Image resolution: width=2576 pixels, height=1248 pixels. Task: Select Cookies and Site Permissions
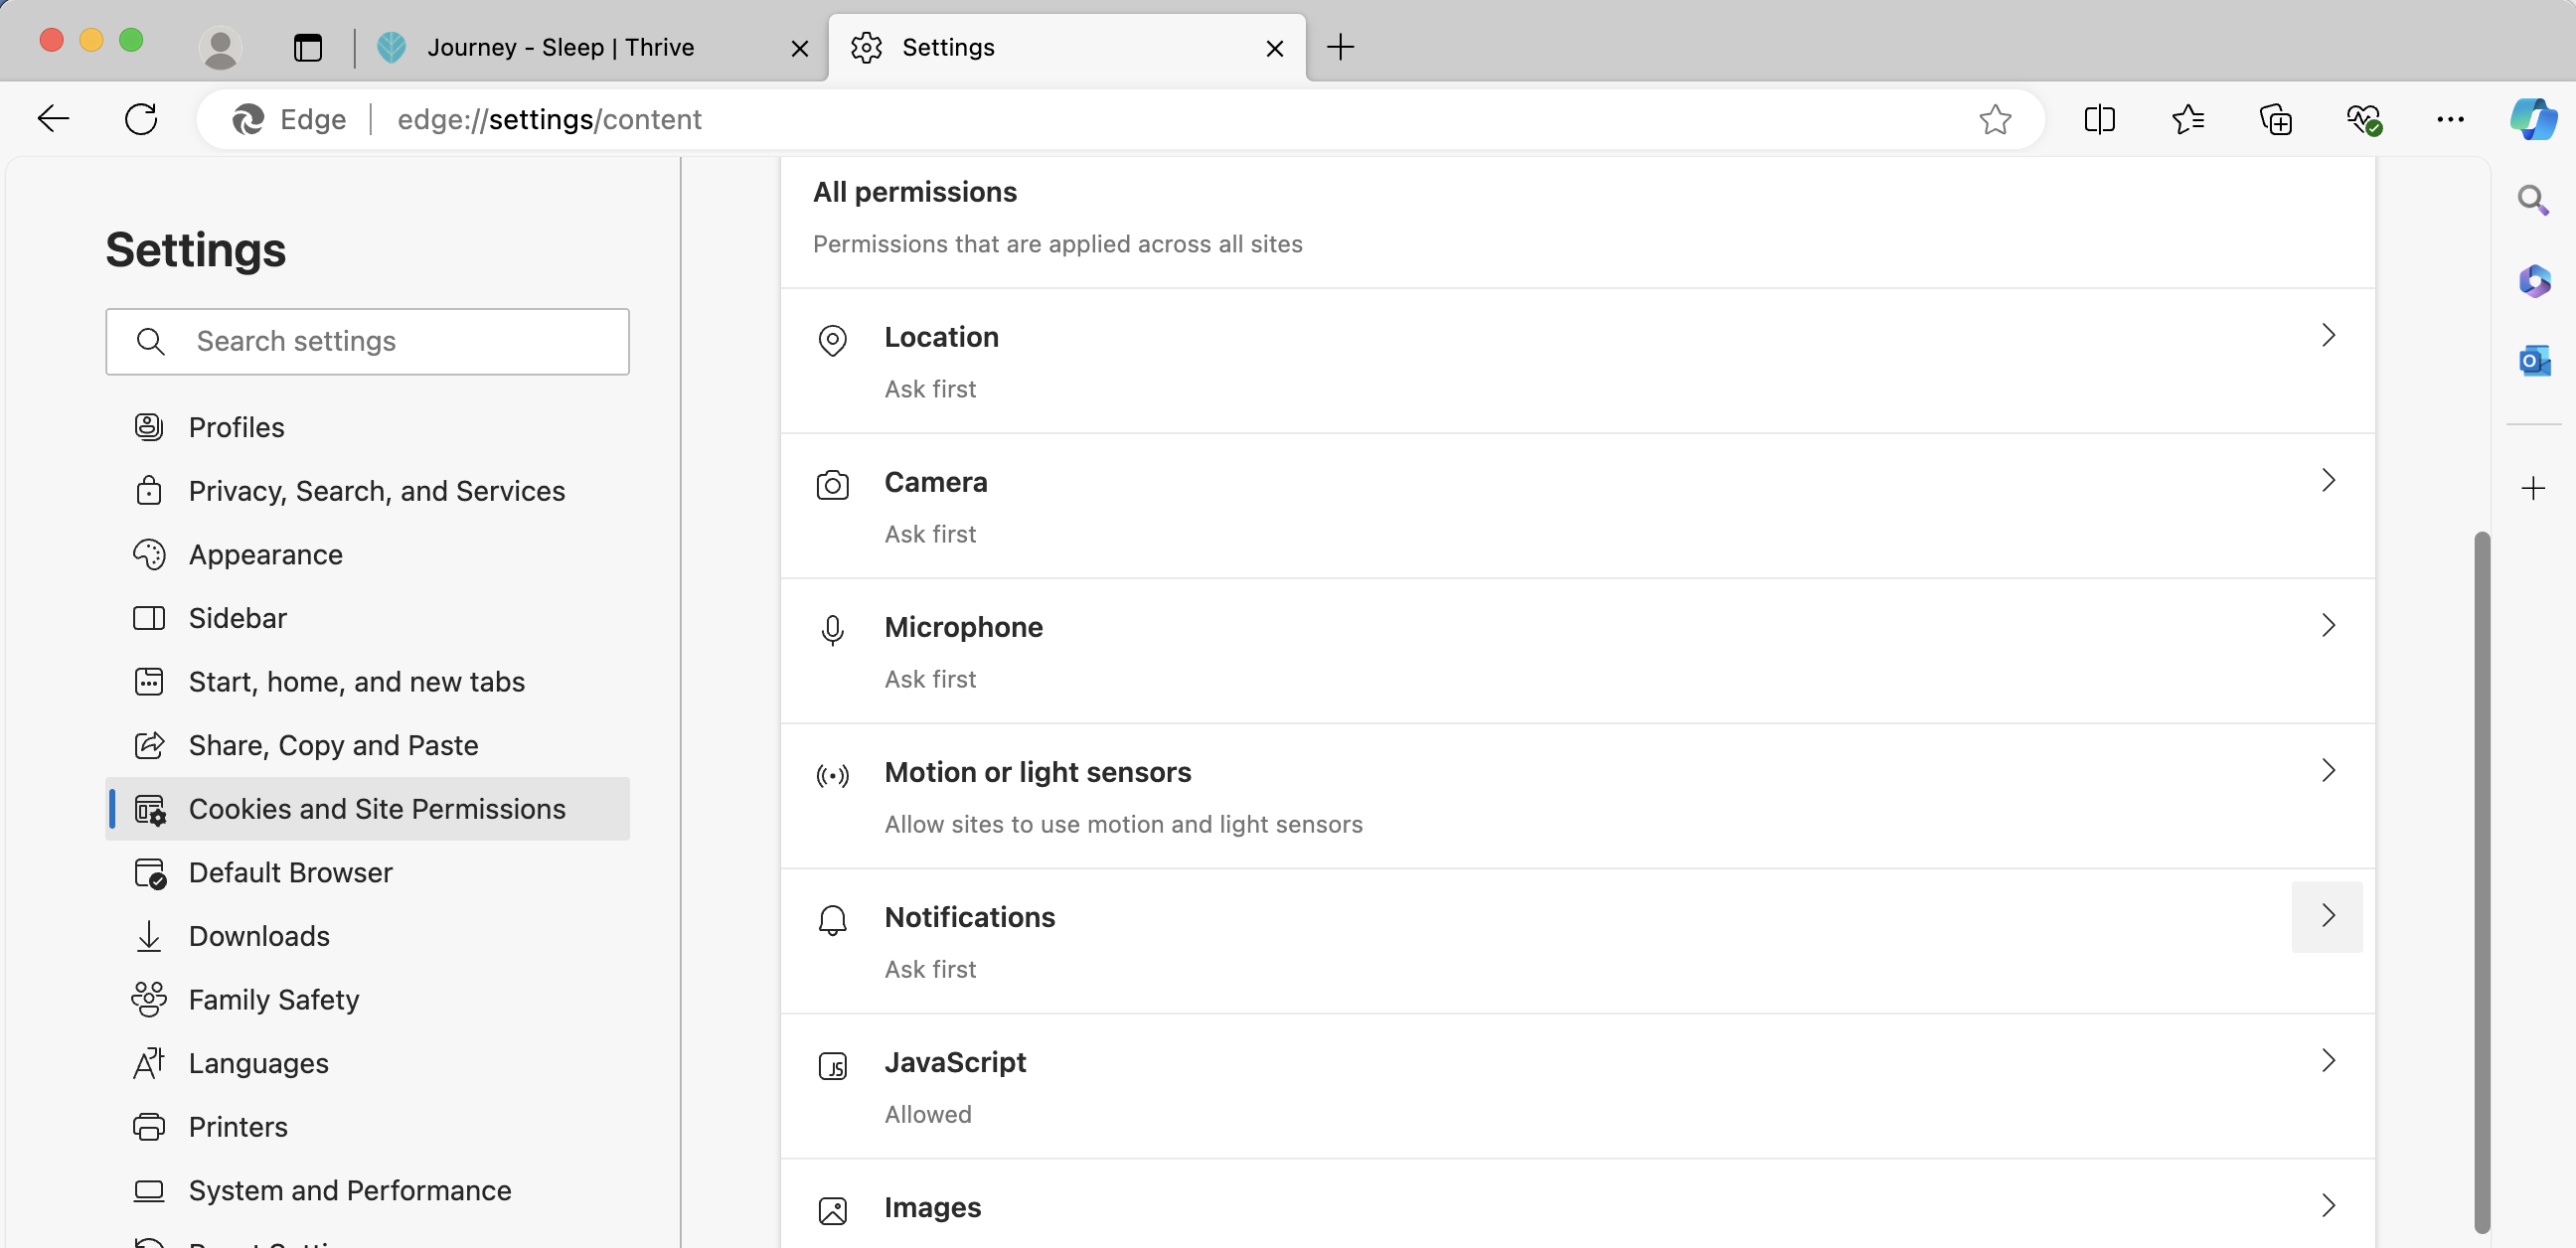367,808
